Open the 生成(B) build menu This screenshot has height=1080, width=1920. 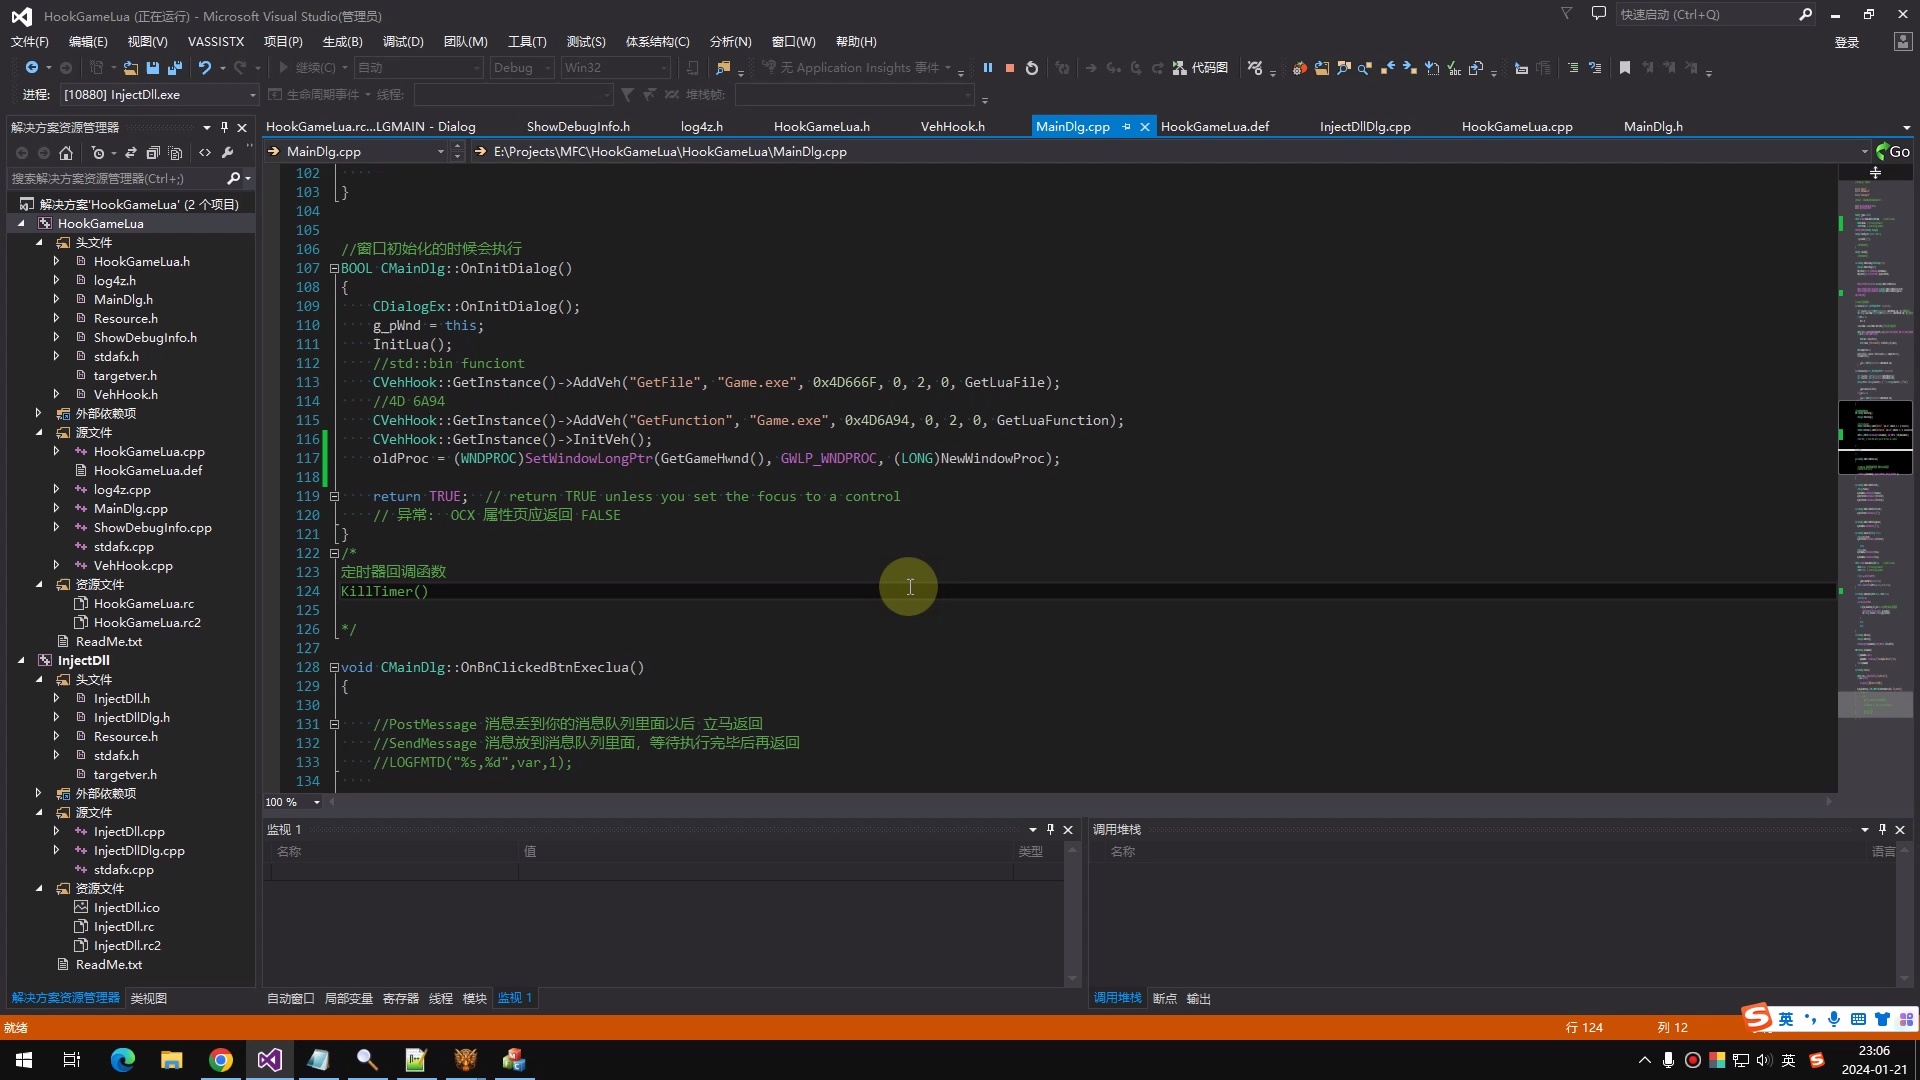click(x=342, y=42)
